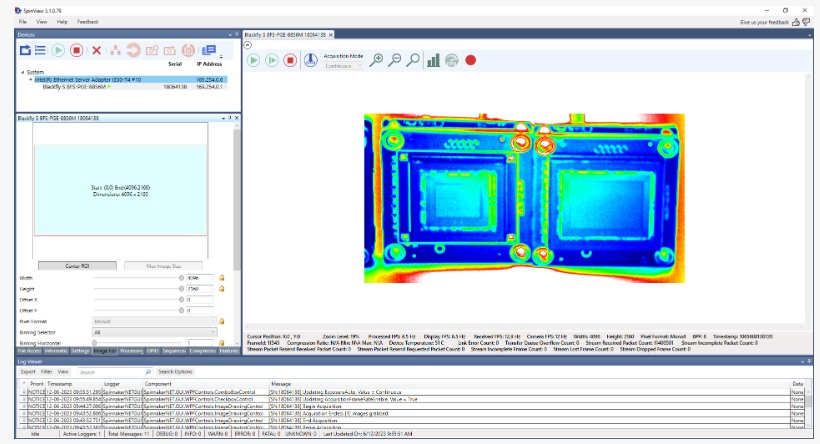Click the Offset X slider
The width and height of the screenshot is (820, 444).
137,300
